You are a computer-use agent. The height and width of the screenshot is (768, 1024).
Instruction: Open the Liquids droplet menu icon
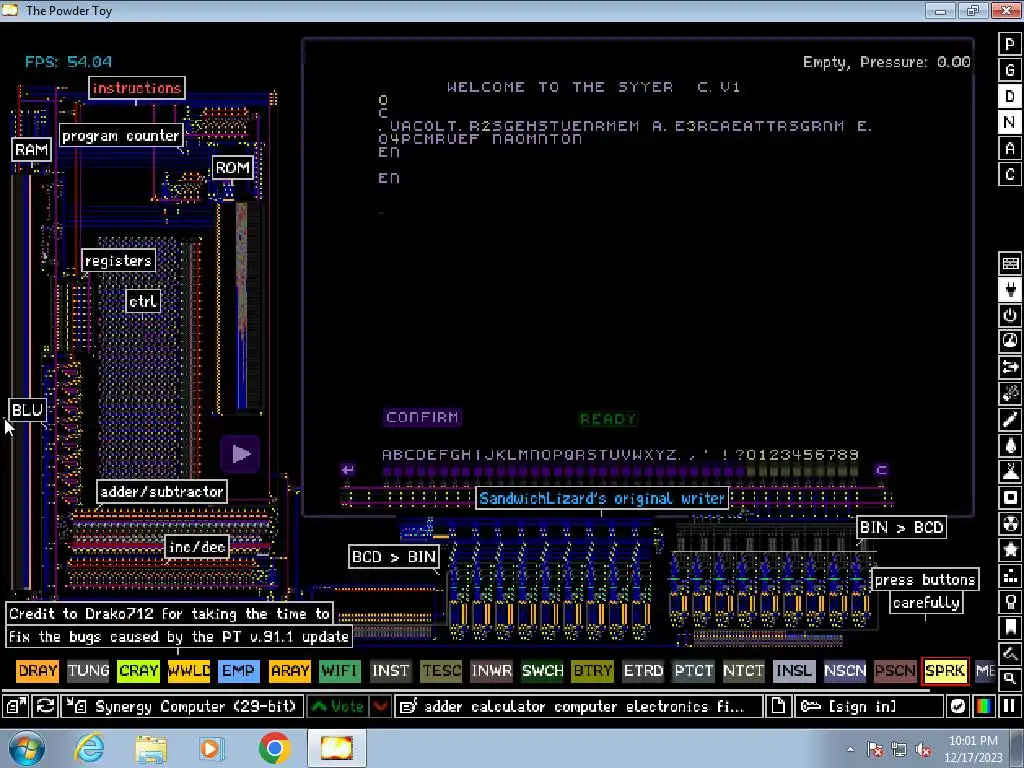point(1010,446)
